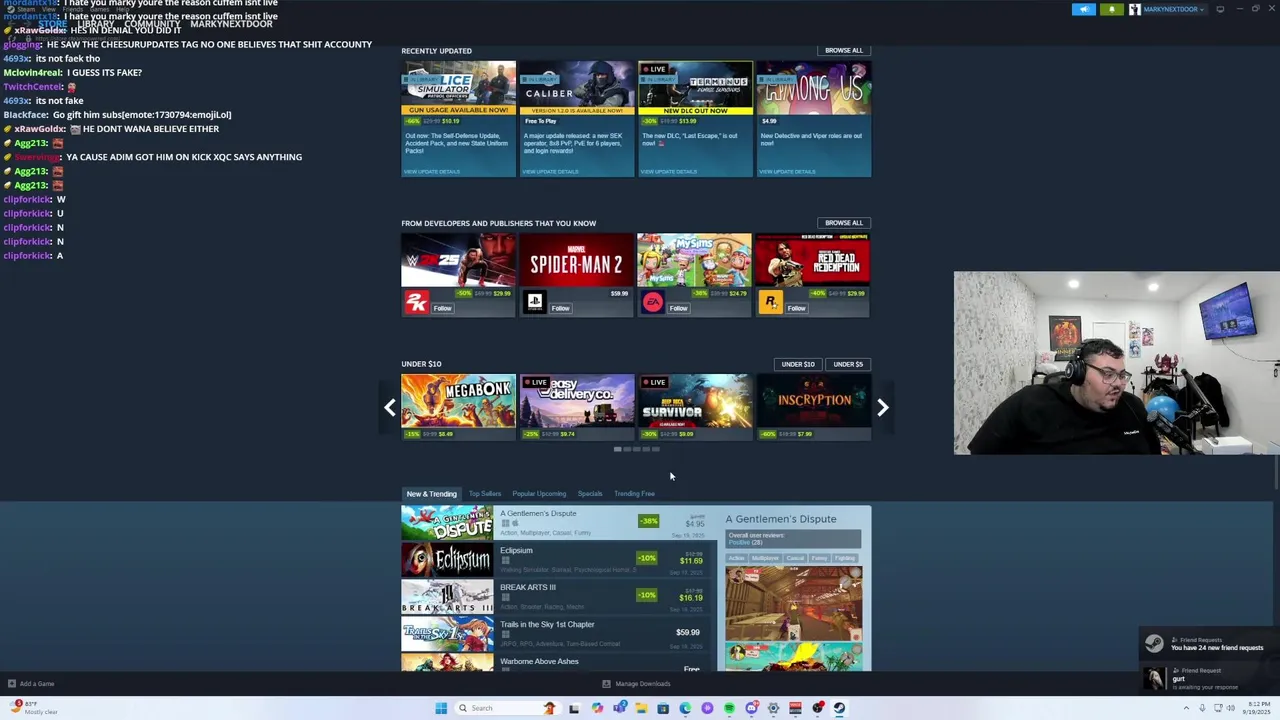
Task: Select Trails in the Sky 1st Chapter row
Action: pos(555,634)
